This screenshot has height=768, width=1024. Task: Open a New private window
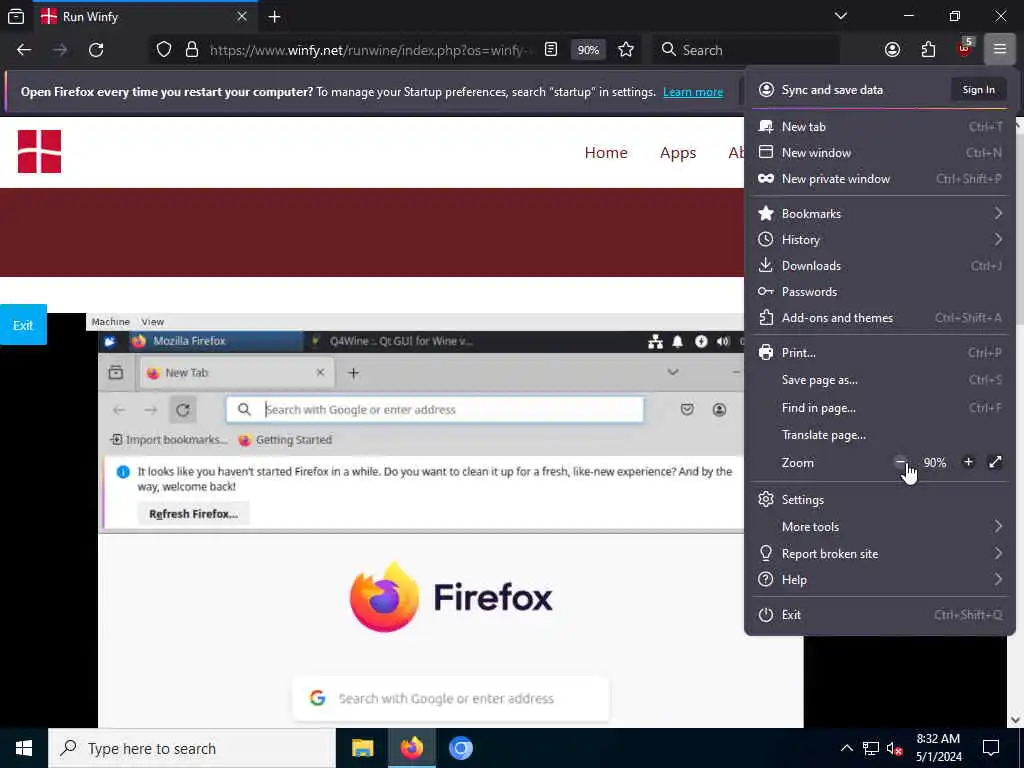(x=880, y=179)
